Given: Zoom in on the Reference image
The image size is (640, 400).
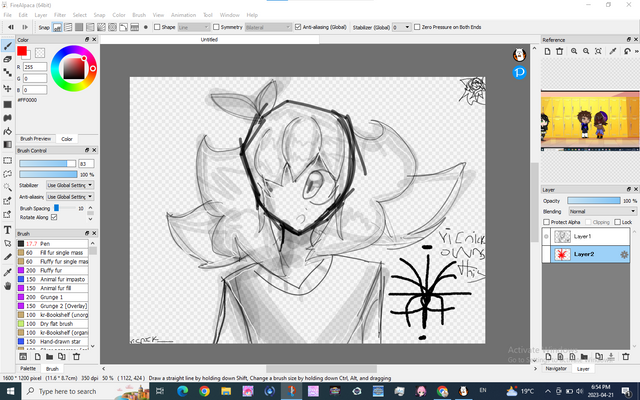Looking at the screenshot, I should point(574,51).
